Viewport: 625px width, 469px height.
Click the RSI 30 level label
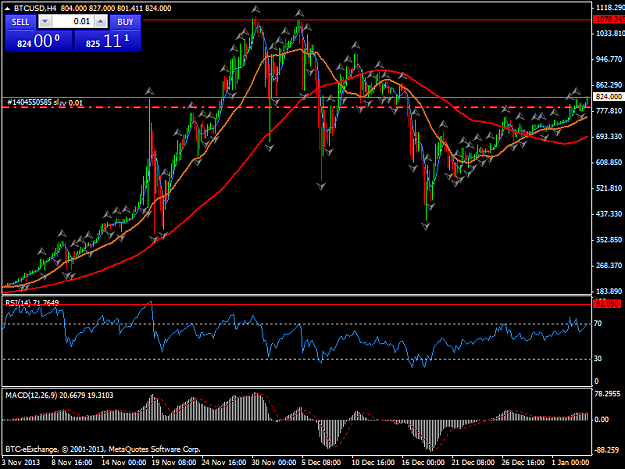click(x=597, y=359)
